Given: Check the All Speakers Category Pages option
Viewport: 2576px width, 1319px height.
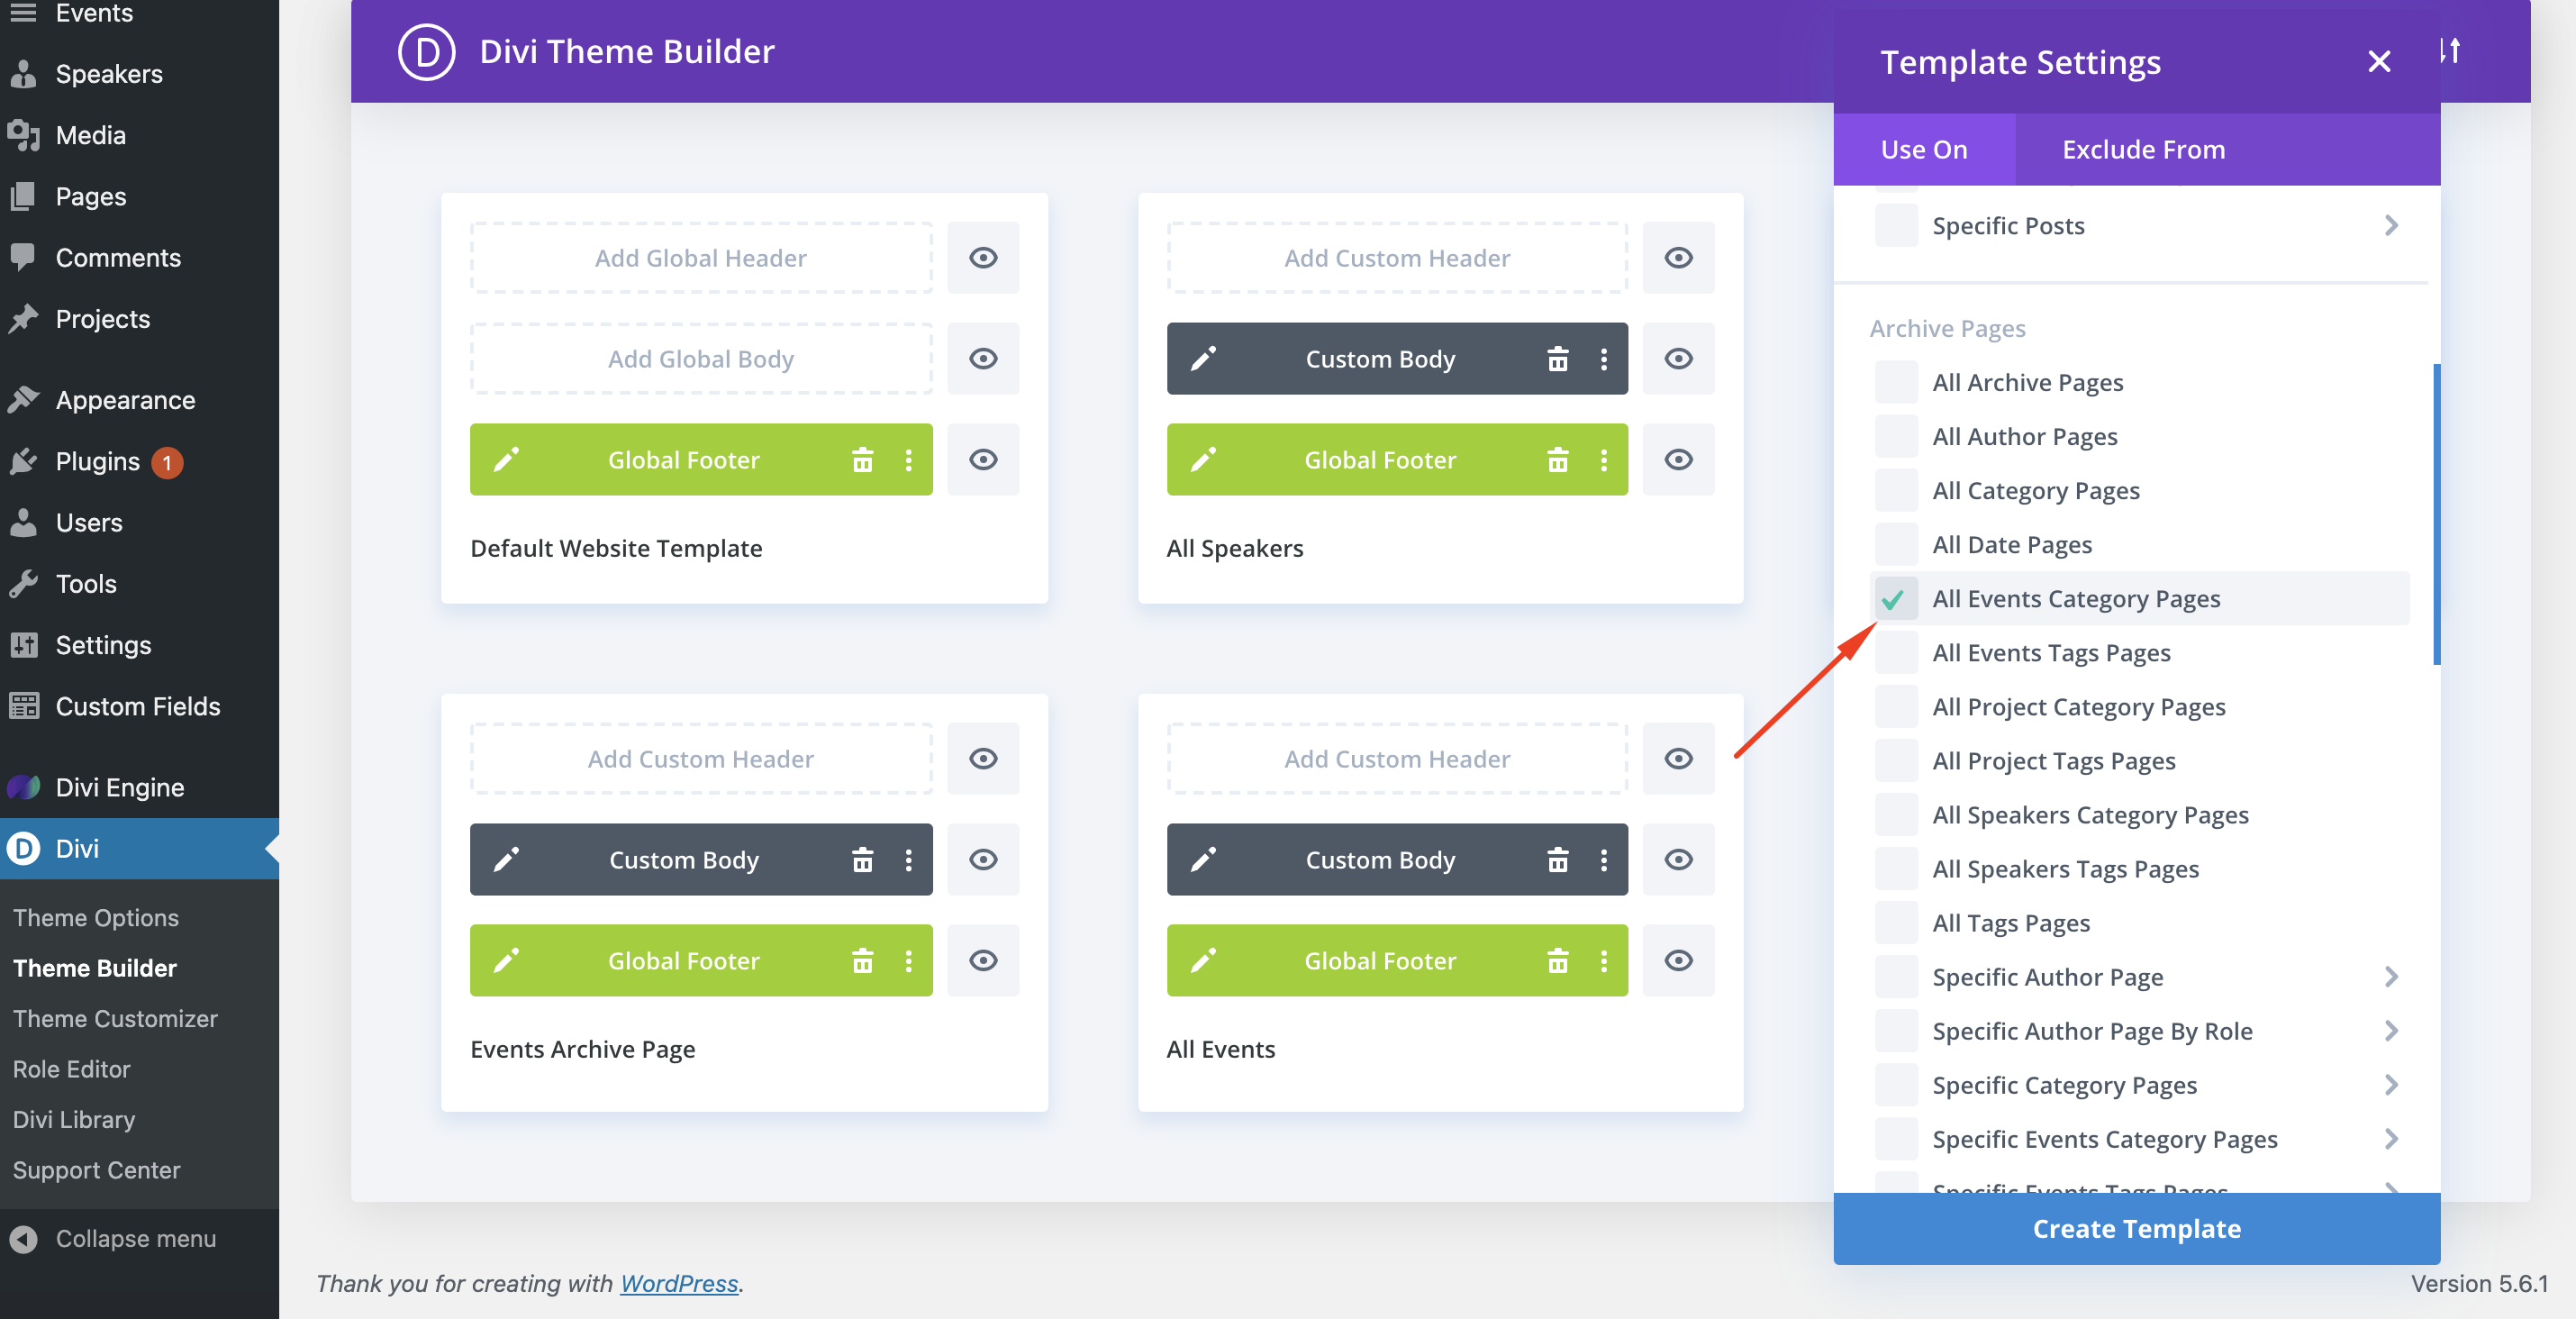Looking at the screenshot, I should [1895, 815].
